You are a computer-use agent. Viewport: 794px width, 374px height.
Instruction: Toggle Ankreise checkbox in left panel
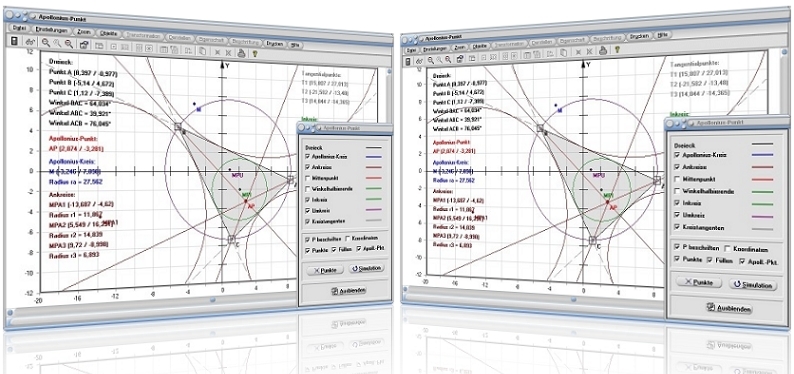pos(307,167)
